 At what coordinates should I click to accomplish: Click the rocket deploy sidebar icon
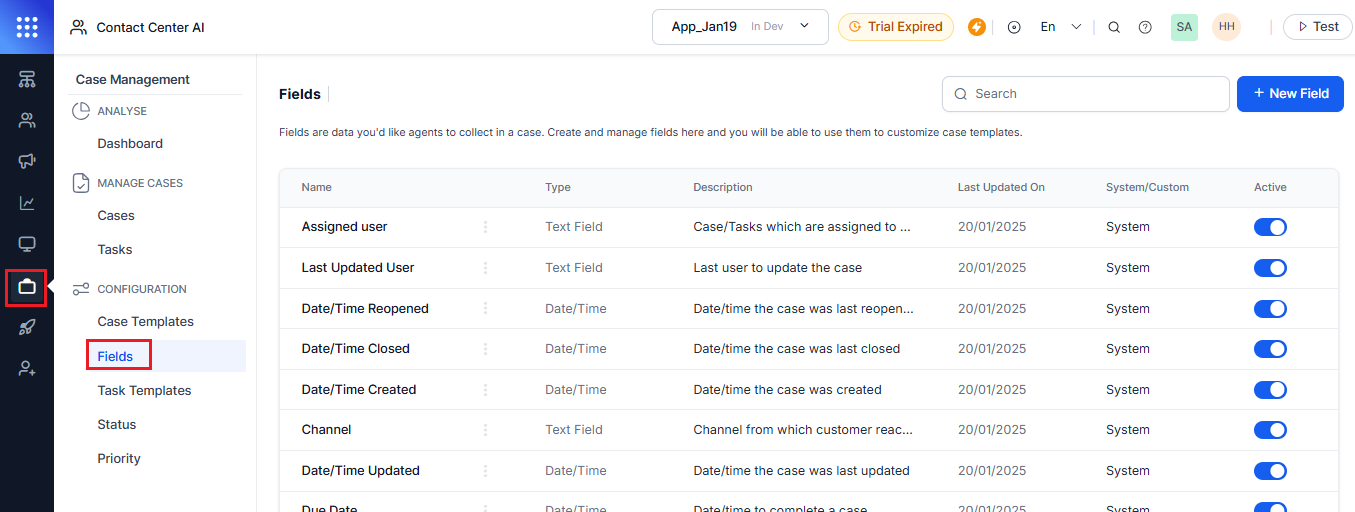coord(27,328)
